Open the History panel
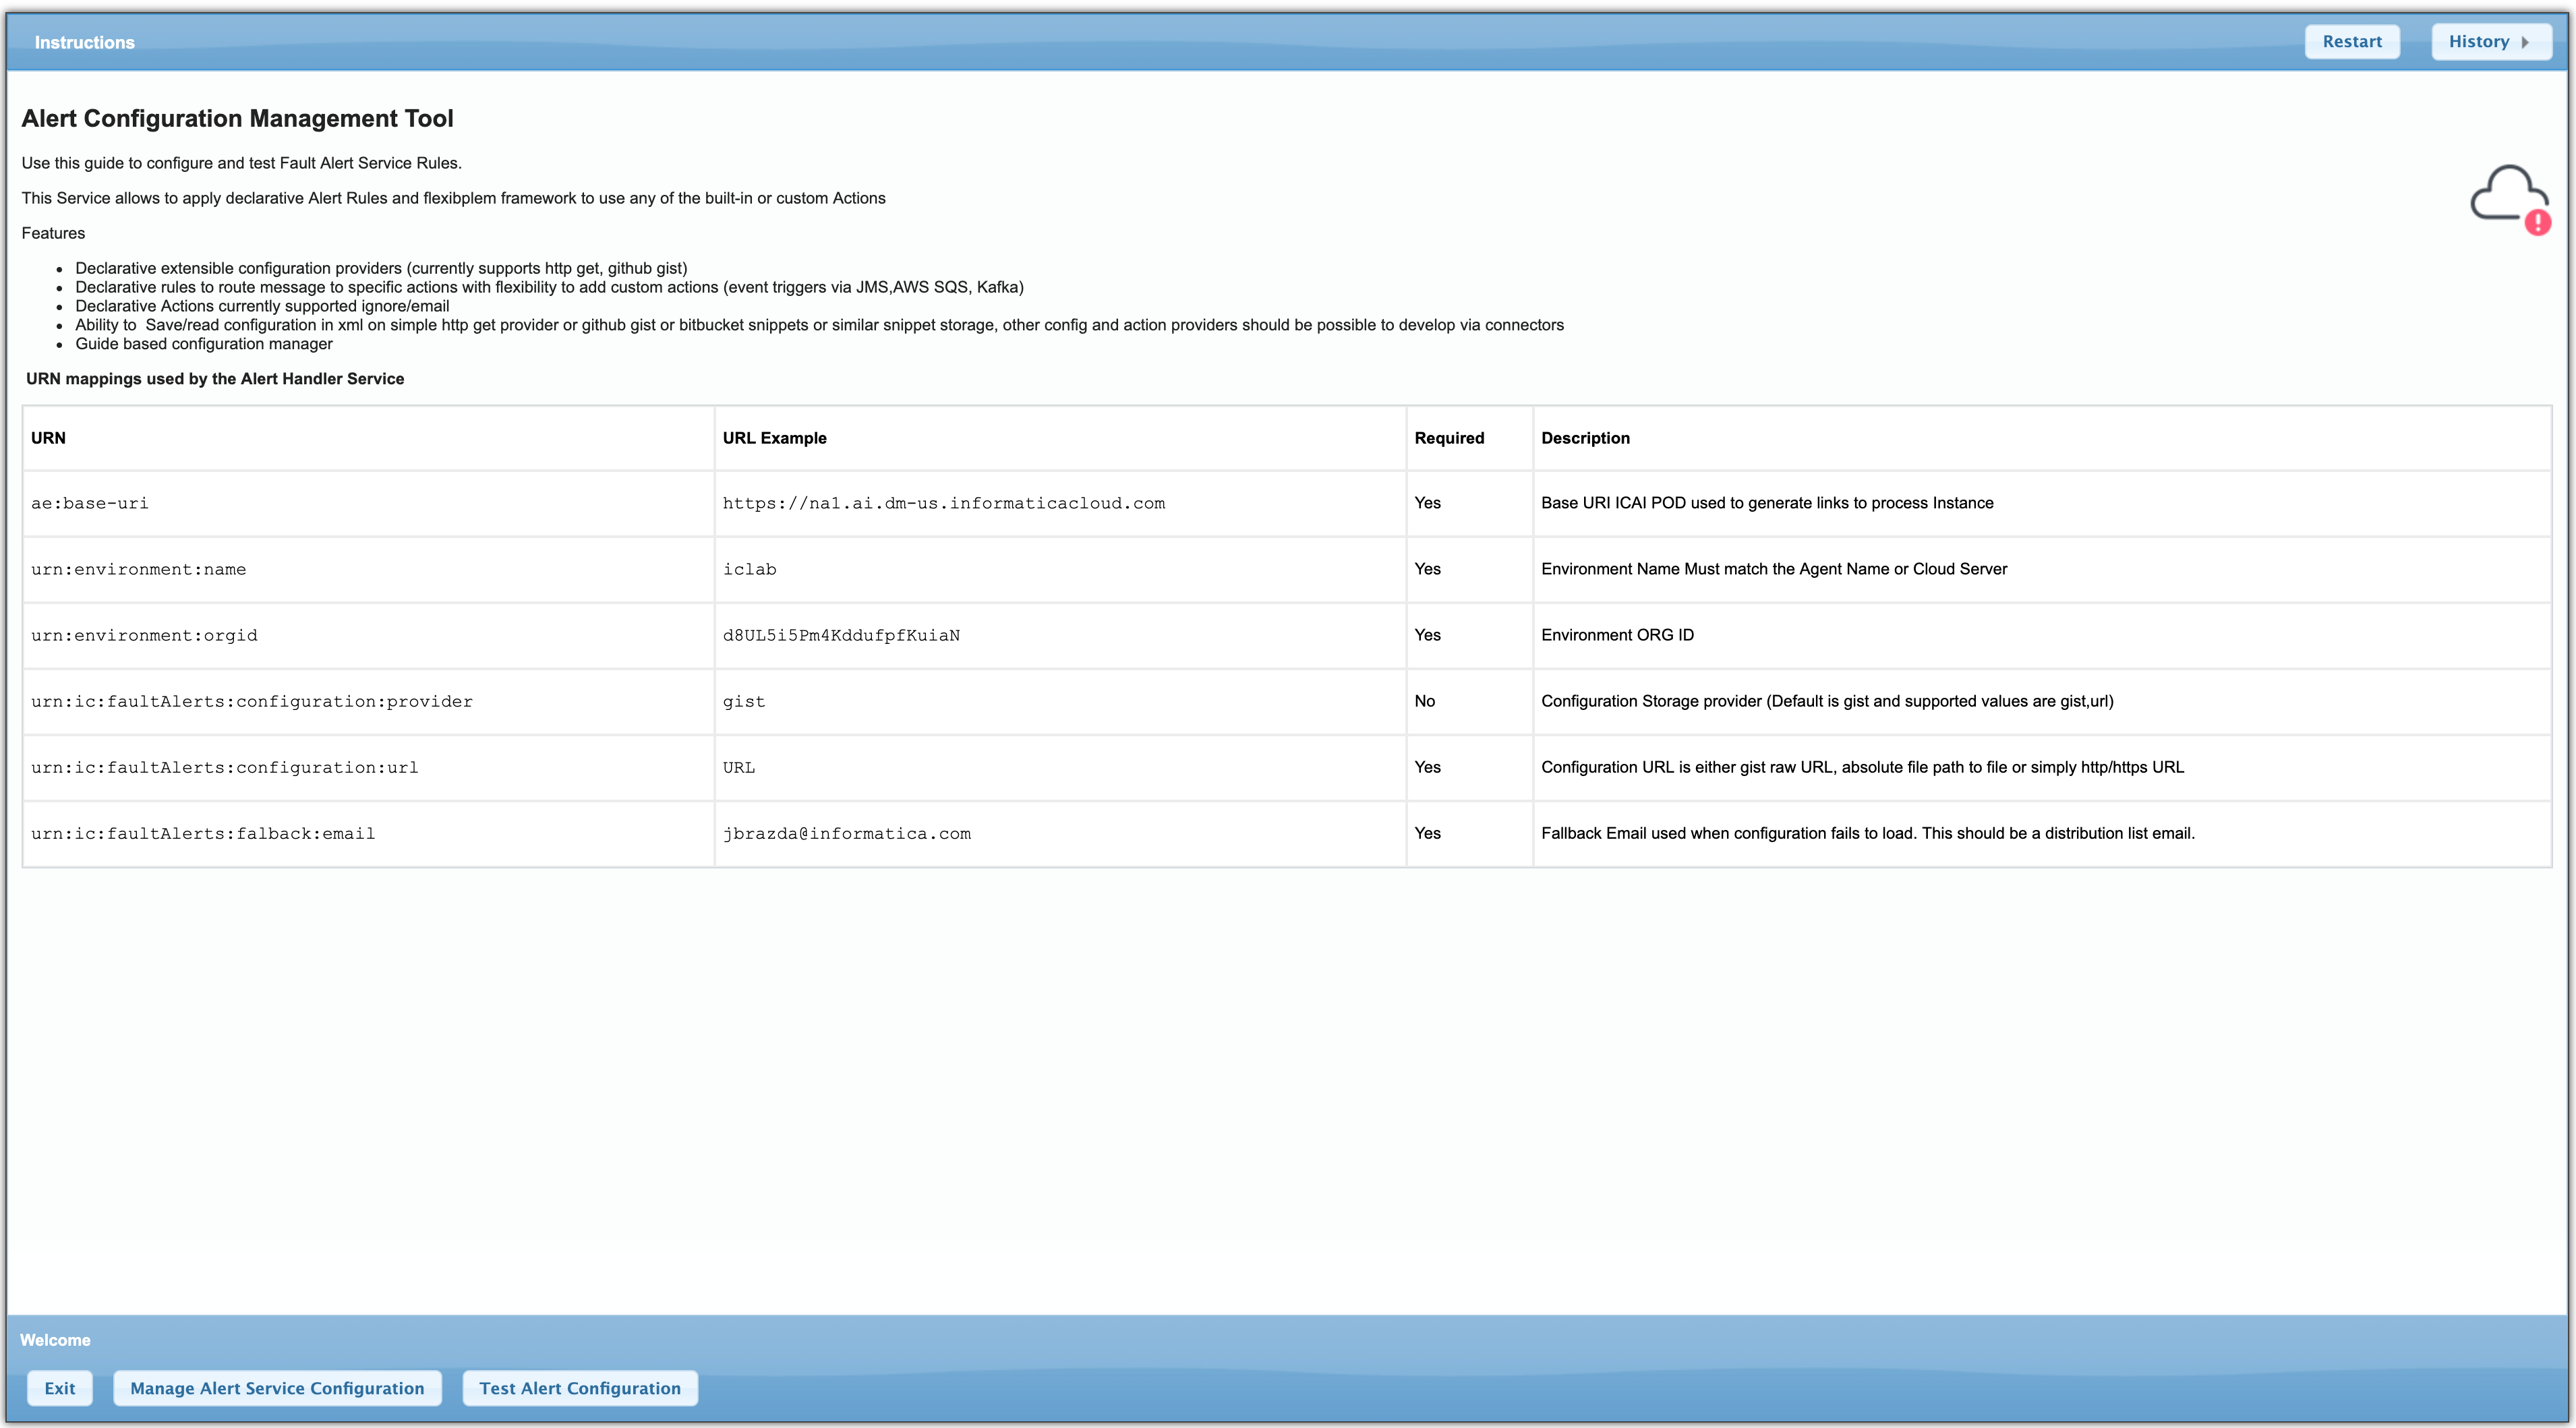Screen dimensions: 2576x1428 pos(2490,42)
